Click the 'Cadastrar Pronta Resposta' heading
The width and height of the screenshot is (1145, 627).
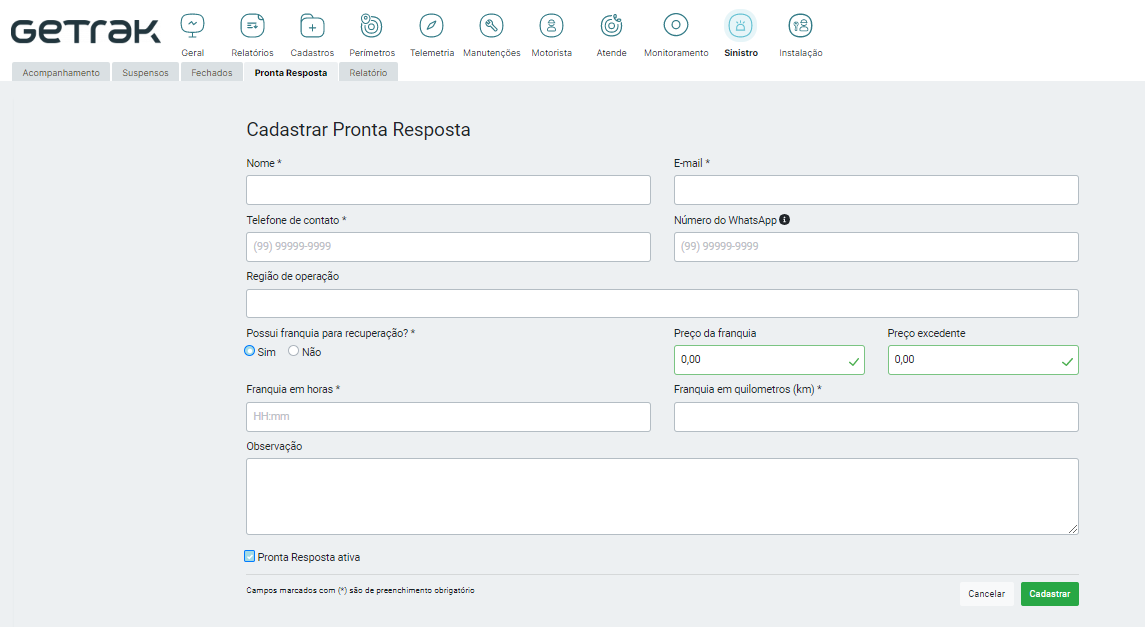[x=358, y=130]
